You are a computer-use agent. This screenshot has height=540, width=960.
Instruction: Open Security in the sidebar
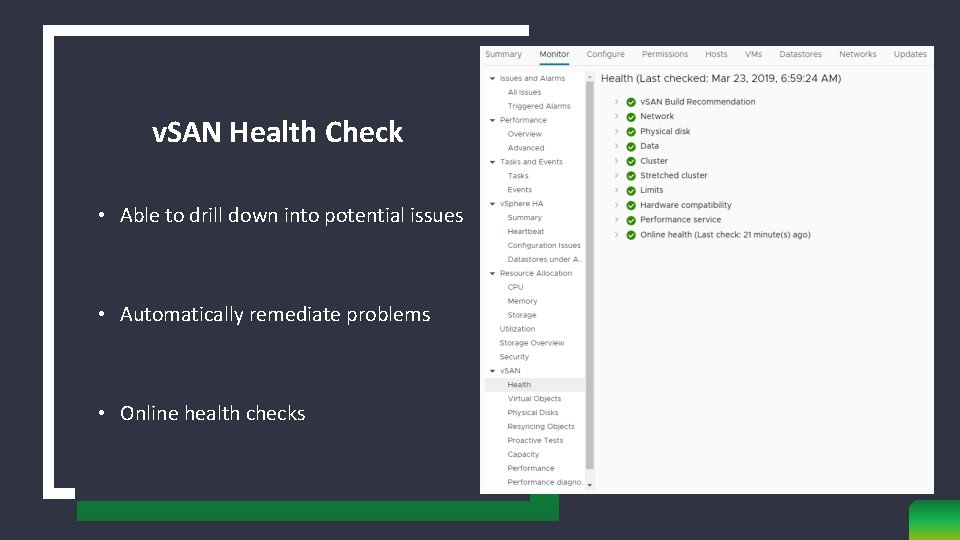[514, 357]
